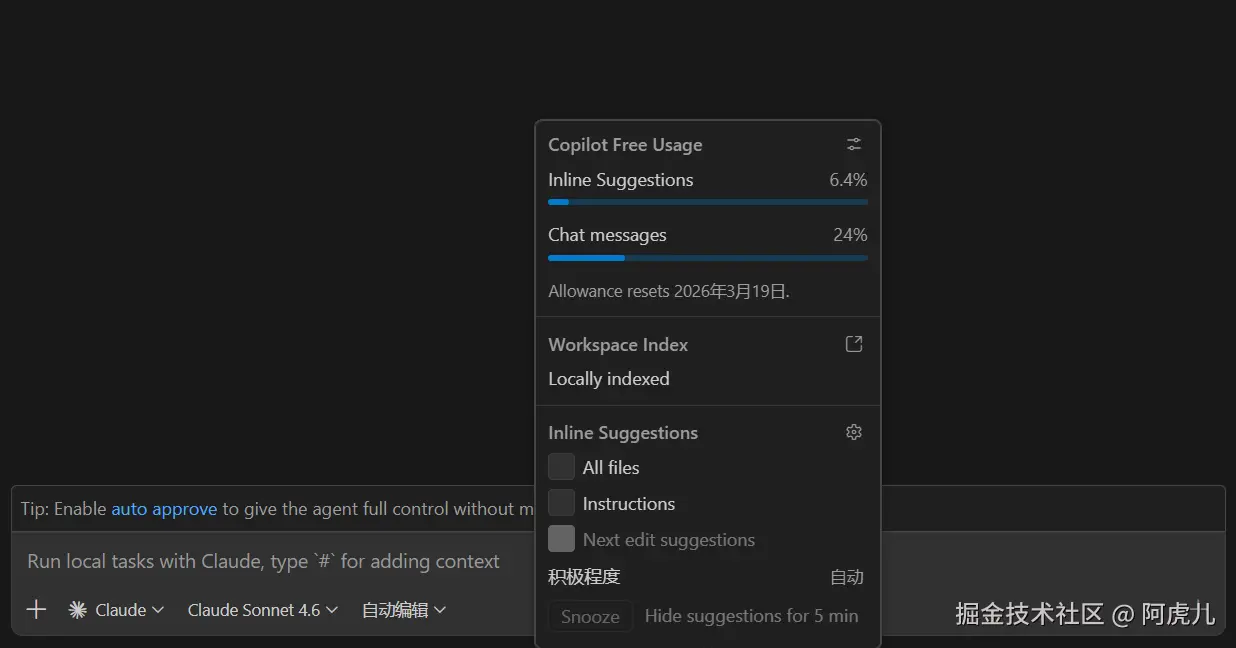Click the Inline Suggestions gear icon
The width and height of the screenshot is (1236, 648).
pyautogui.click(x=854, y=432)
